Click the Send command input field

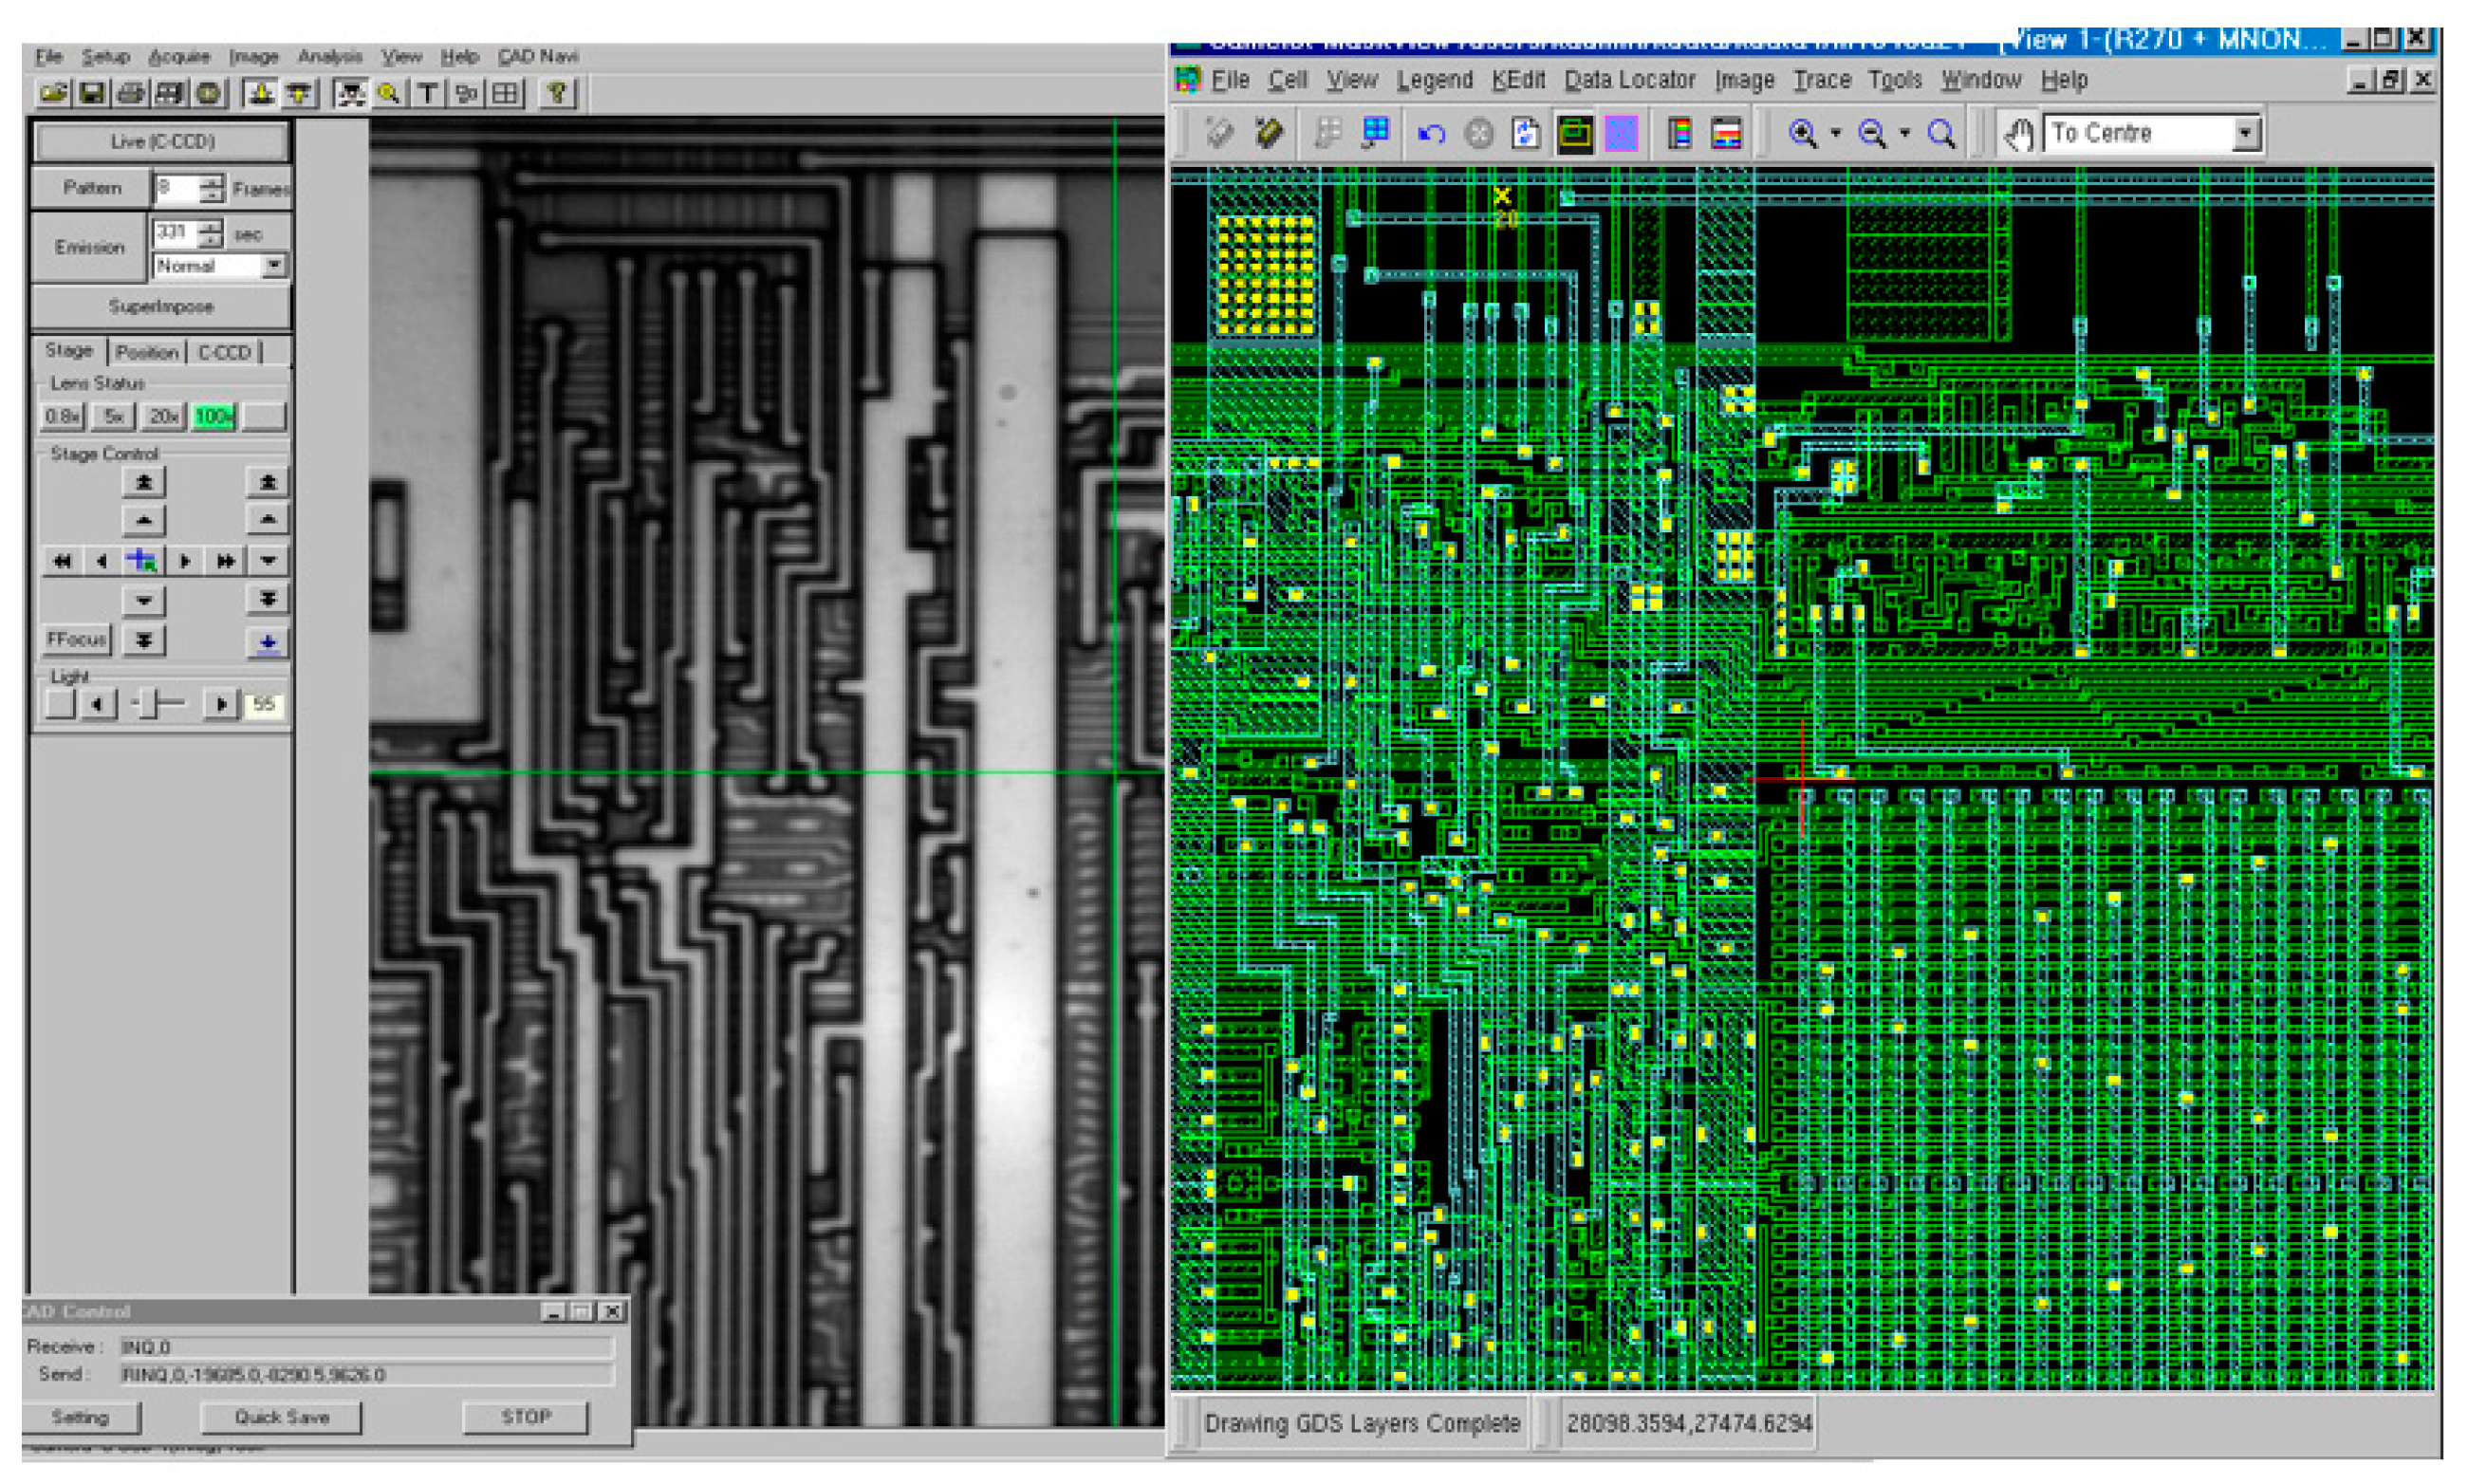[370, 1374]
